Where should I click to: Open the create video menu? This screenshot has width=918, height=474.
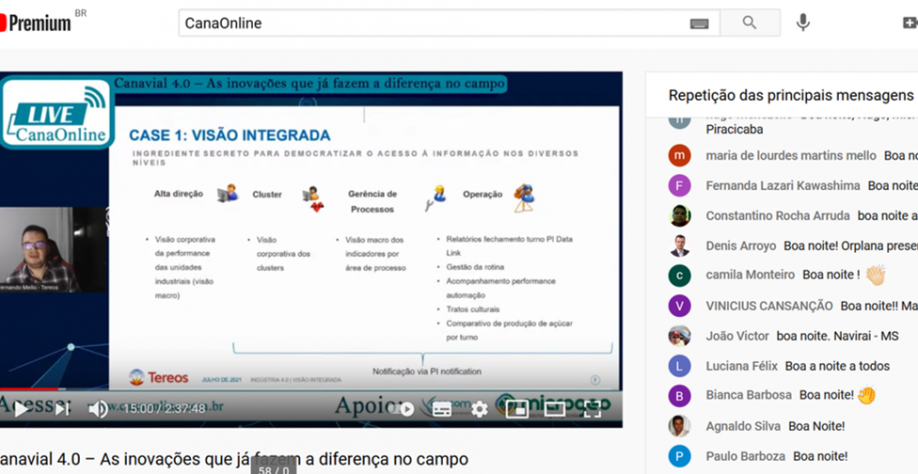click(908, 23)
